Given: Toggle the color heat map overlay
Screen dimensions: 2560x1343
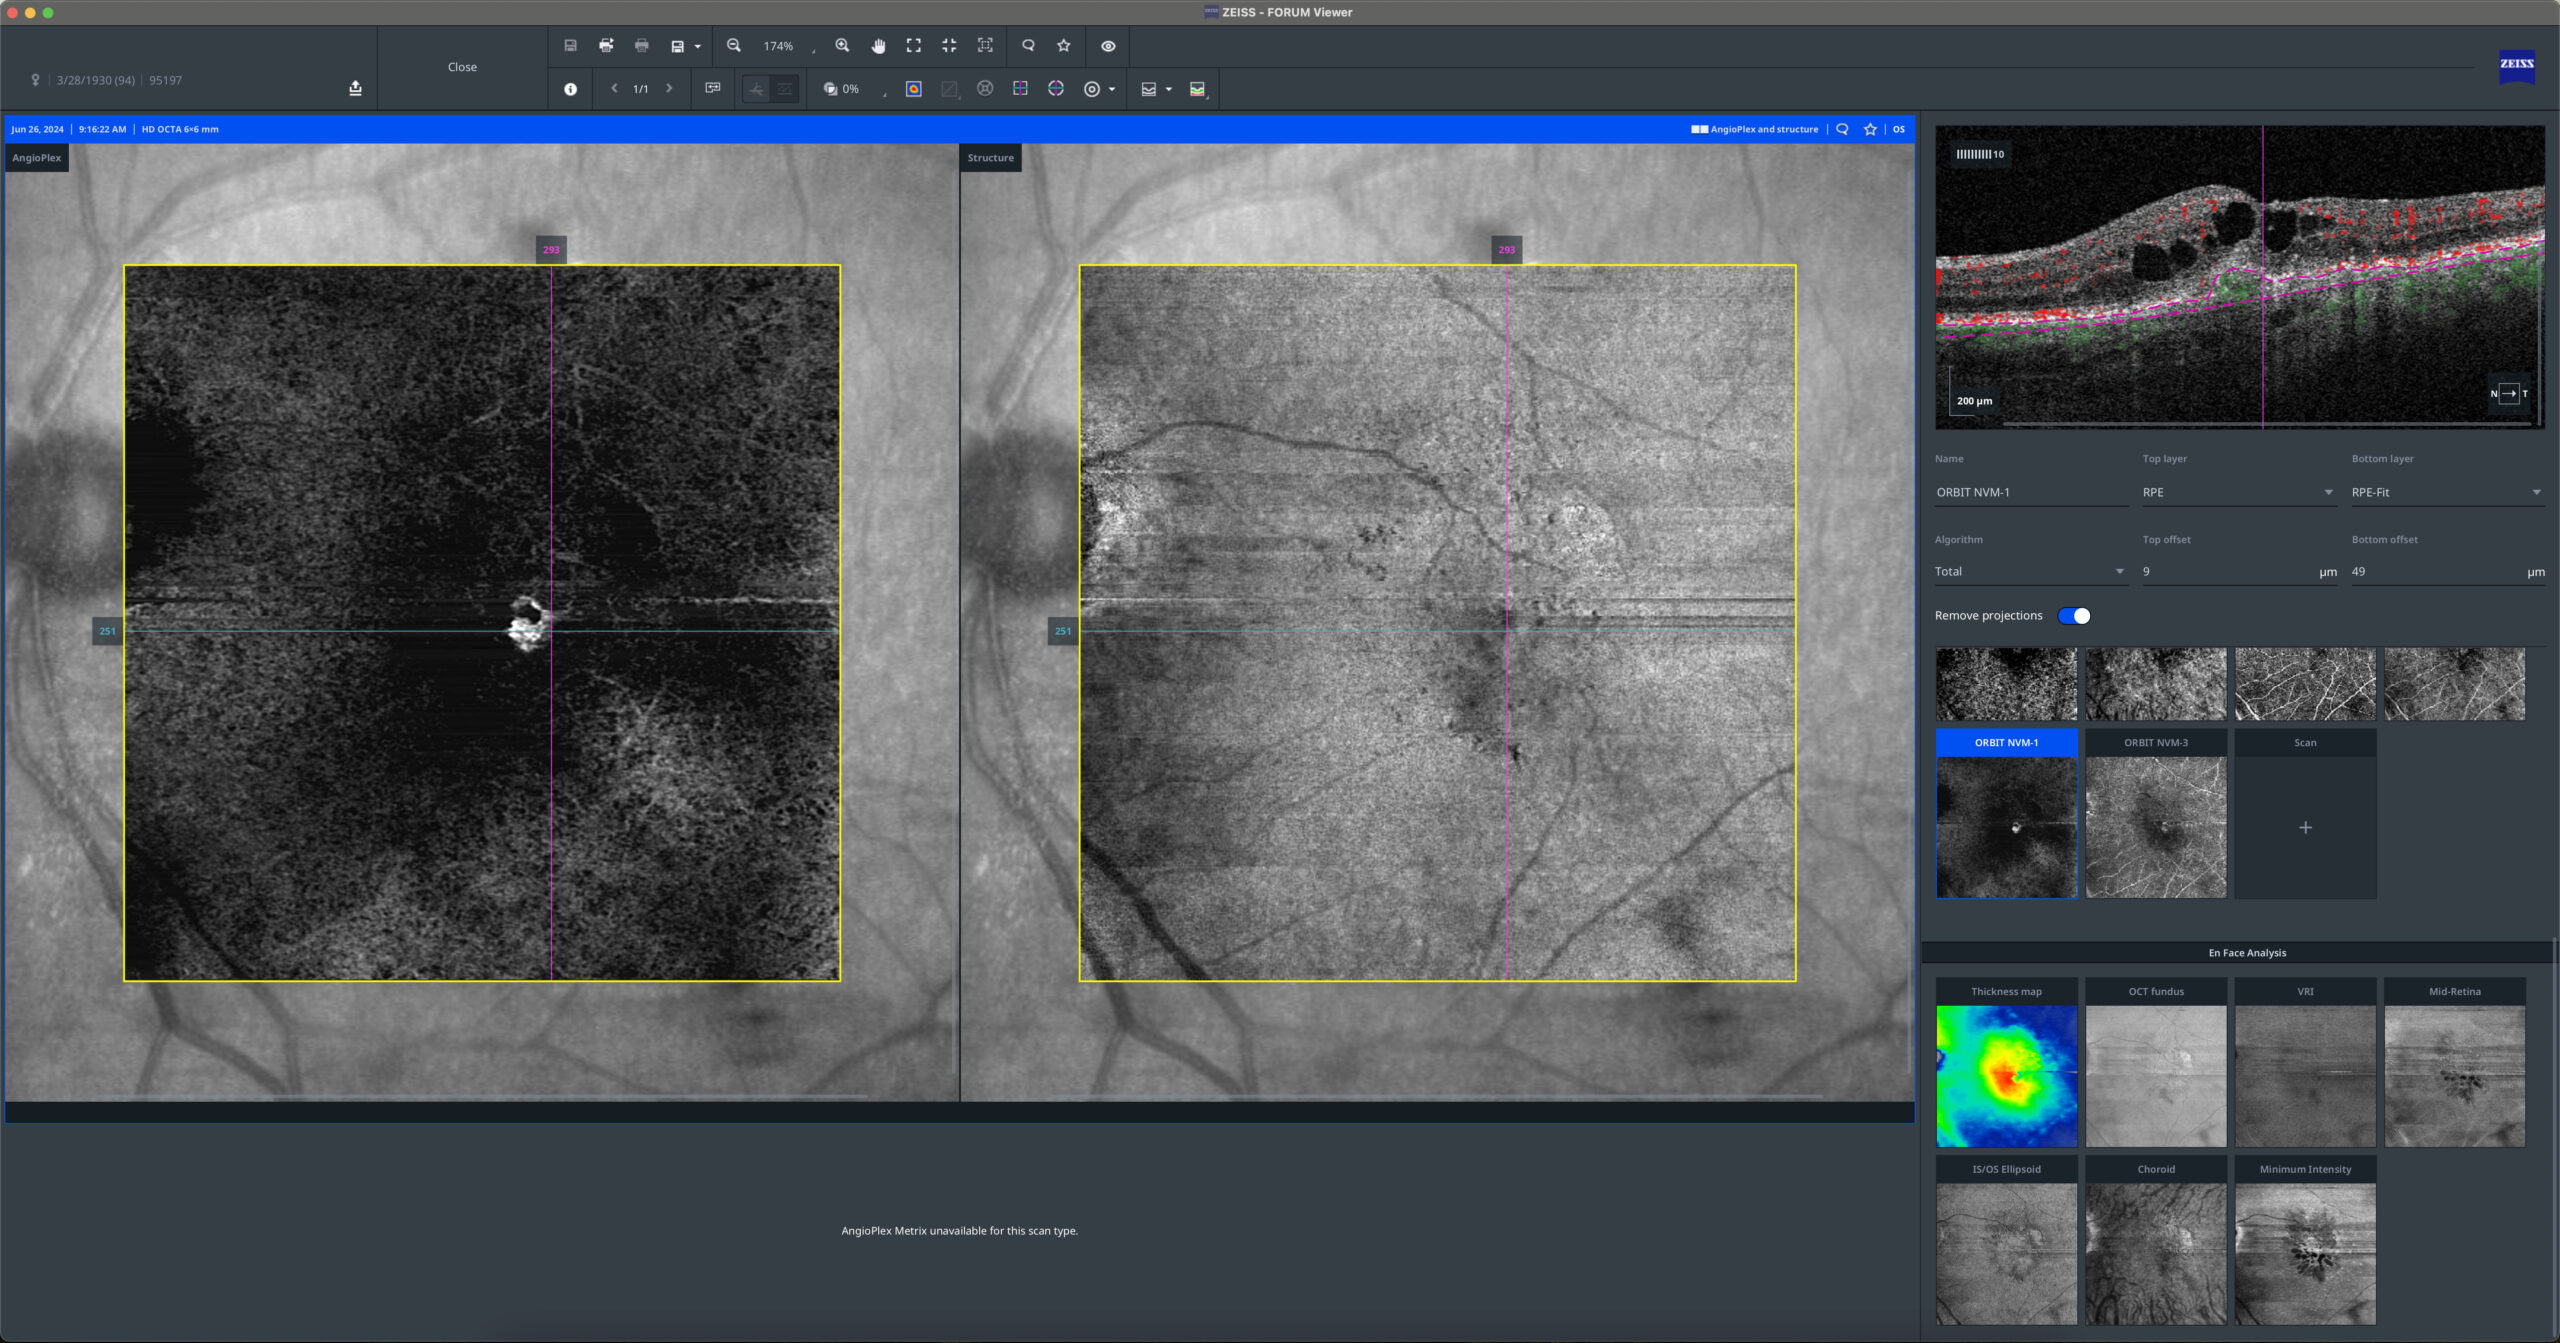Looking at the screenshot, I should click(914, 89).
